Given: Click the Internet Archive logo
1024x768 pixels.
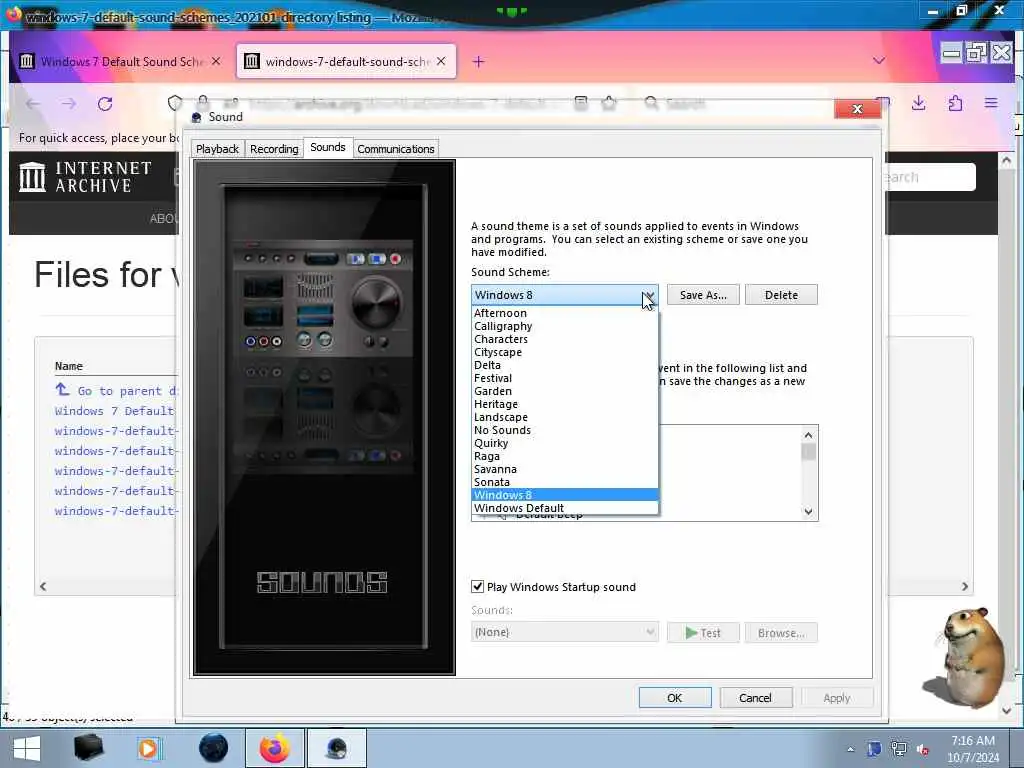Looking at the screenshot, I should click(x=86, y=177).
